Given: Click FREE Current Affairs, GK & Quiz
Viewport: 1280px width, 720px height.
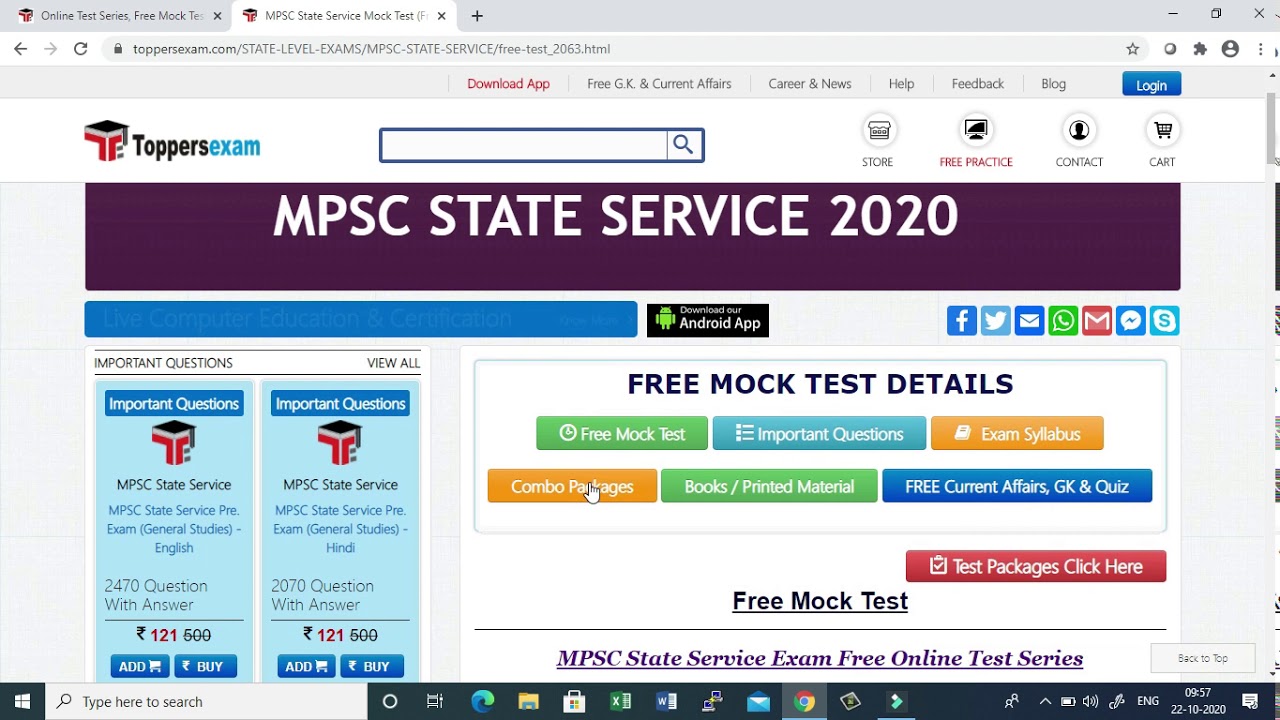Looking at the screenshot, I should click(1017, 487).
